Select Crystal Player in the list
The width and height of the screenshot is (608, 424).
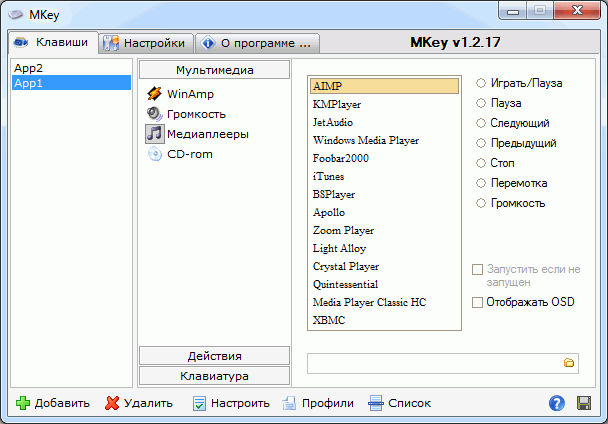coord(384,266)
